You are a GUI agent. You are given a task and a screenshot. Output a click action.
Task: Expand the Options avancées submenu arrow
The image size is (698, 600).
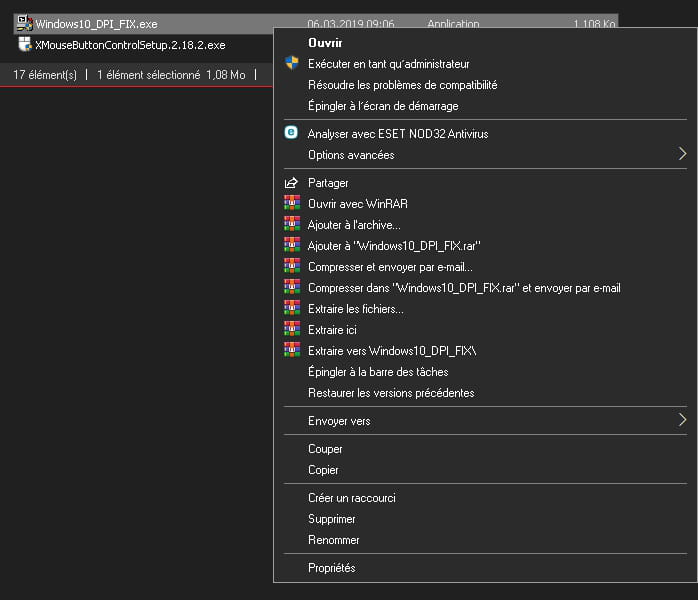tap(682, 154)
